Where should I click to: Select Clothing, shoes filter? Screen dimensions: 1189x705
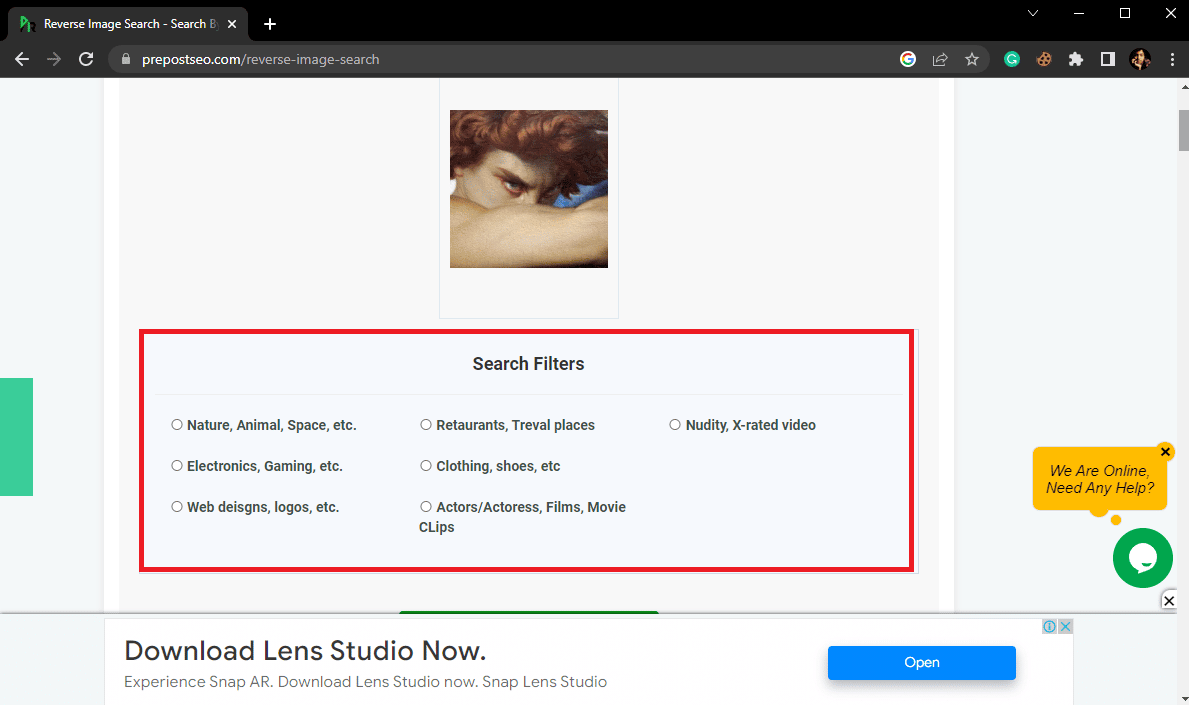tap(426, 465)
